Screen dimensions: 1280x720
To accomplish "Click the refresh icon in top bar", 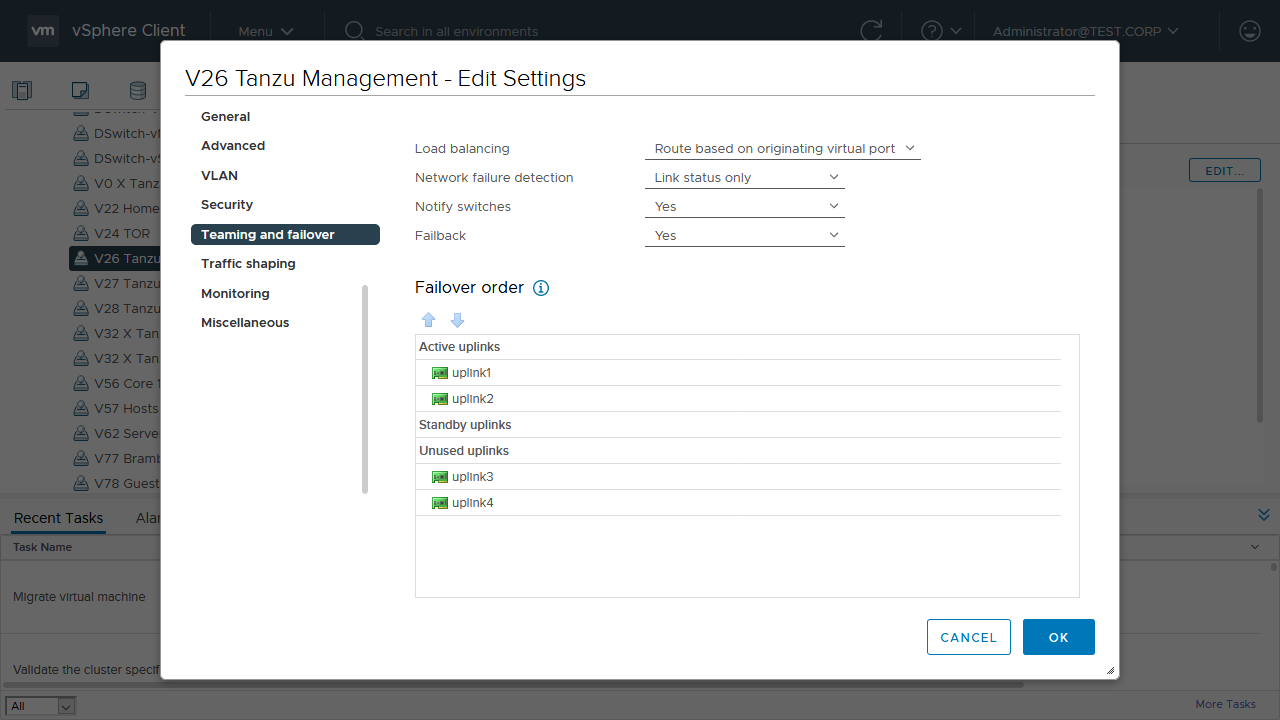I will click(x=872, y=31).
